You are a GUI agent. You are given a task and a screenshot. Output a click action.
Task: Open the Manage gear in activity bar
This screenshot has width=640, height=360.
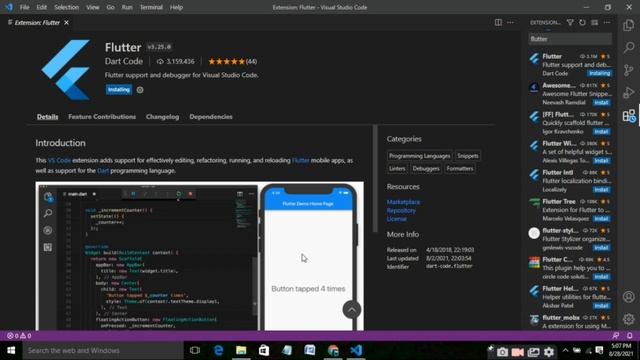(629, 319)
